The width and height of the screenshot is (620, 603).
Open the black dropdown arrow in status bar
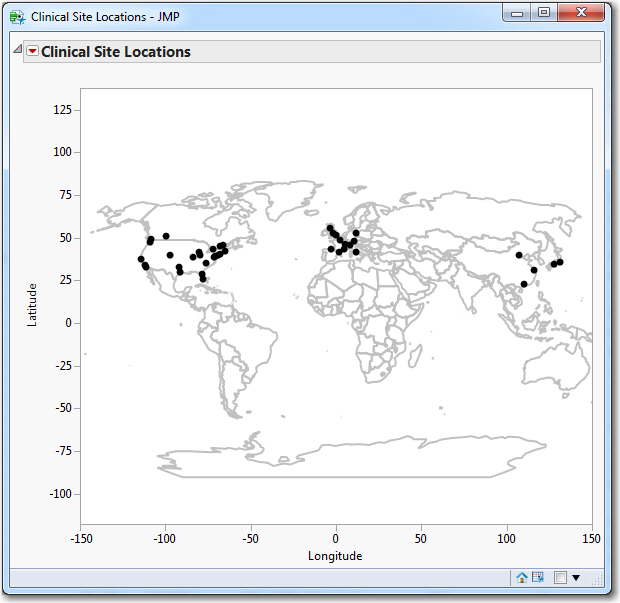click(x=576, y=578)
